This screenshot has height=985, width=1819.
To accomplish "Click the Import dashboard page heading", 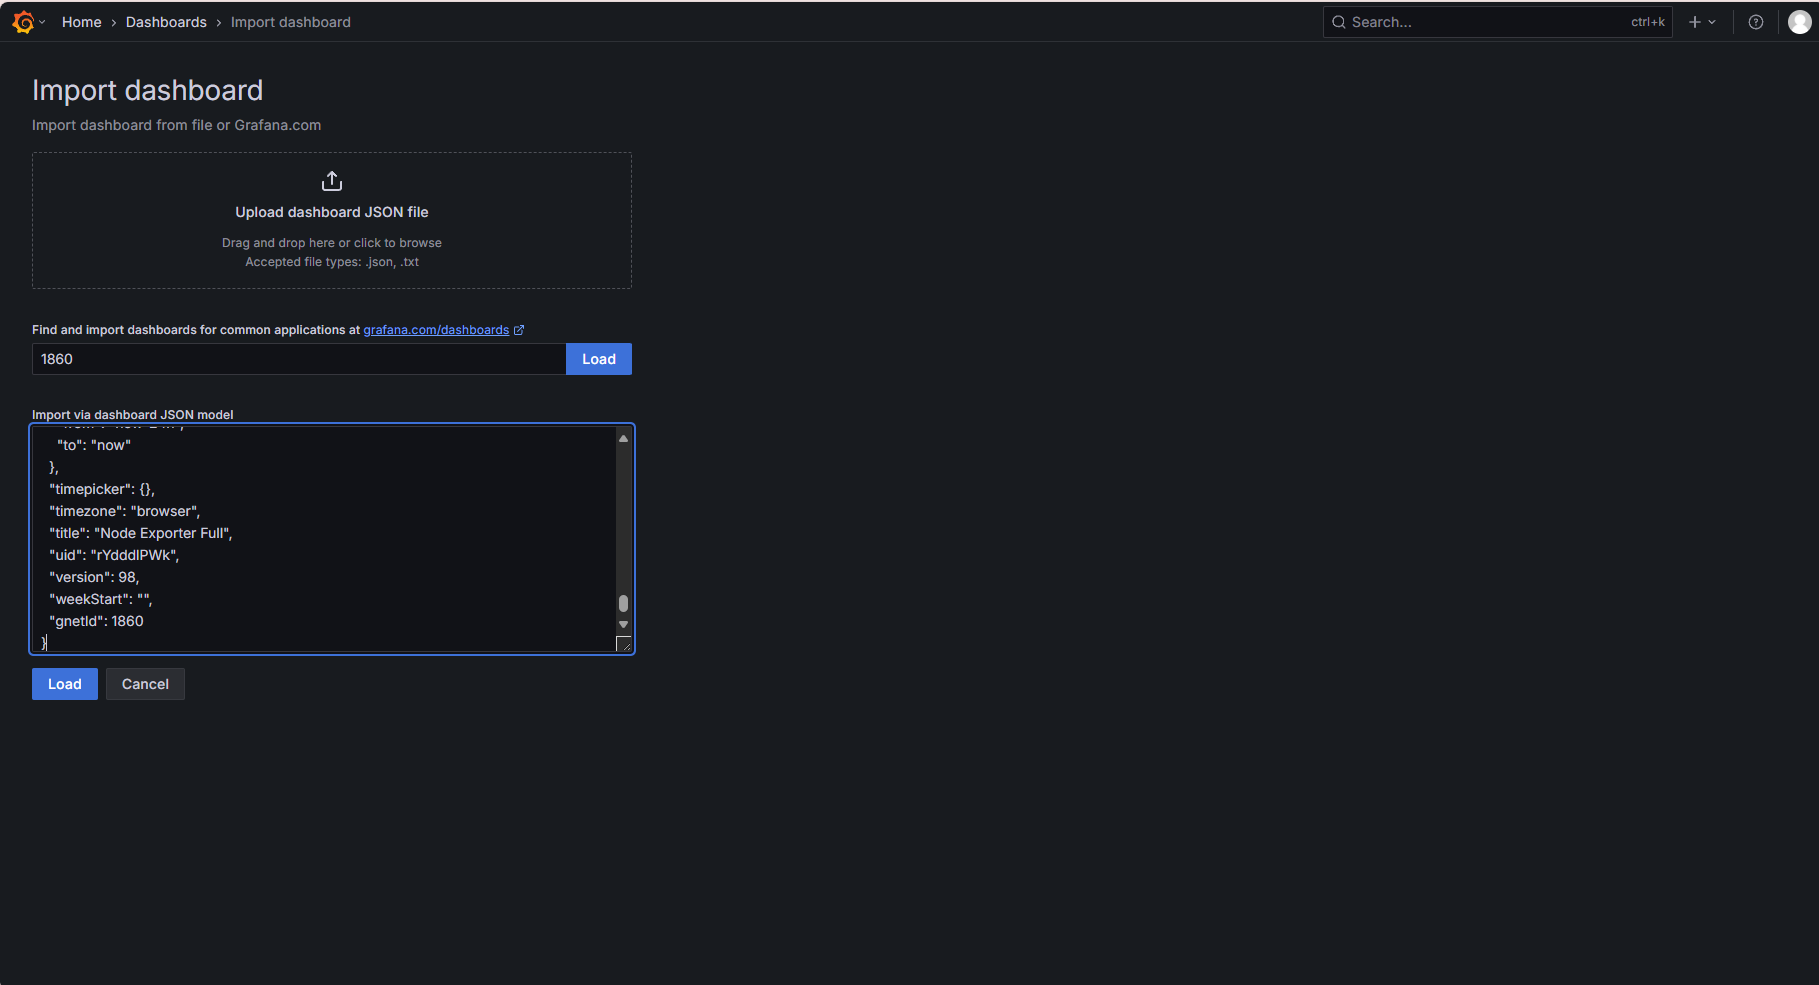I will pos(148,90).
